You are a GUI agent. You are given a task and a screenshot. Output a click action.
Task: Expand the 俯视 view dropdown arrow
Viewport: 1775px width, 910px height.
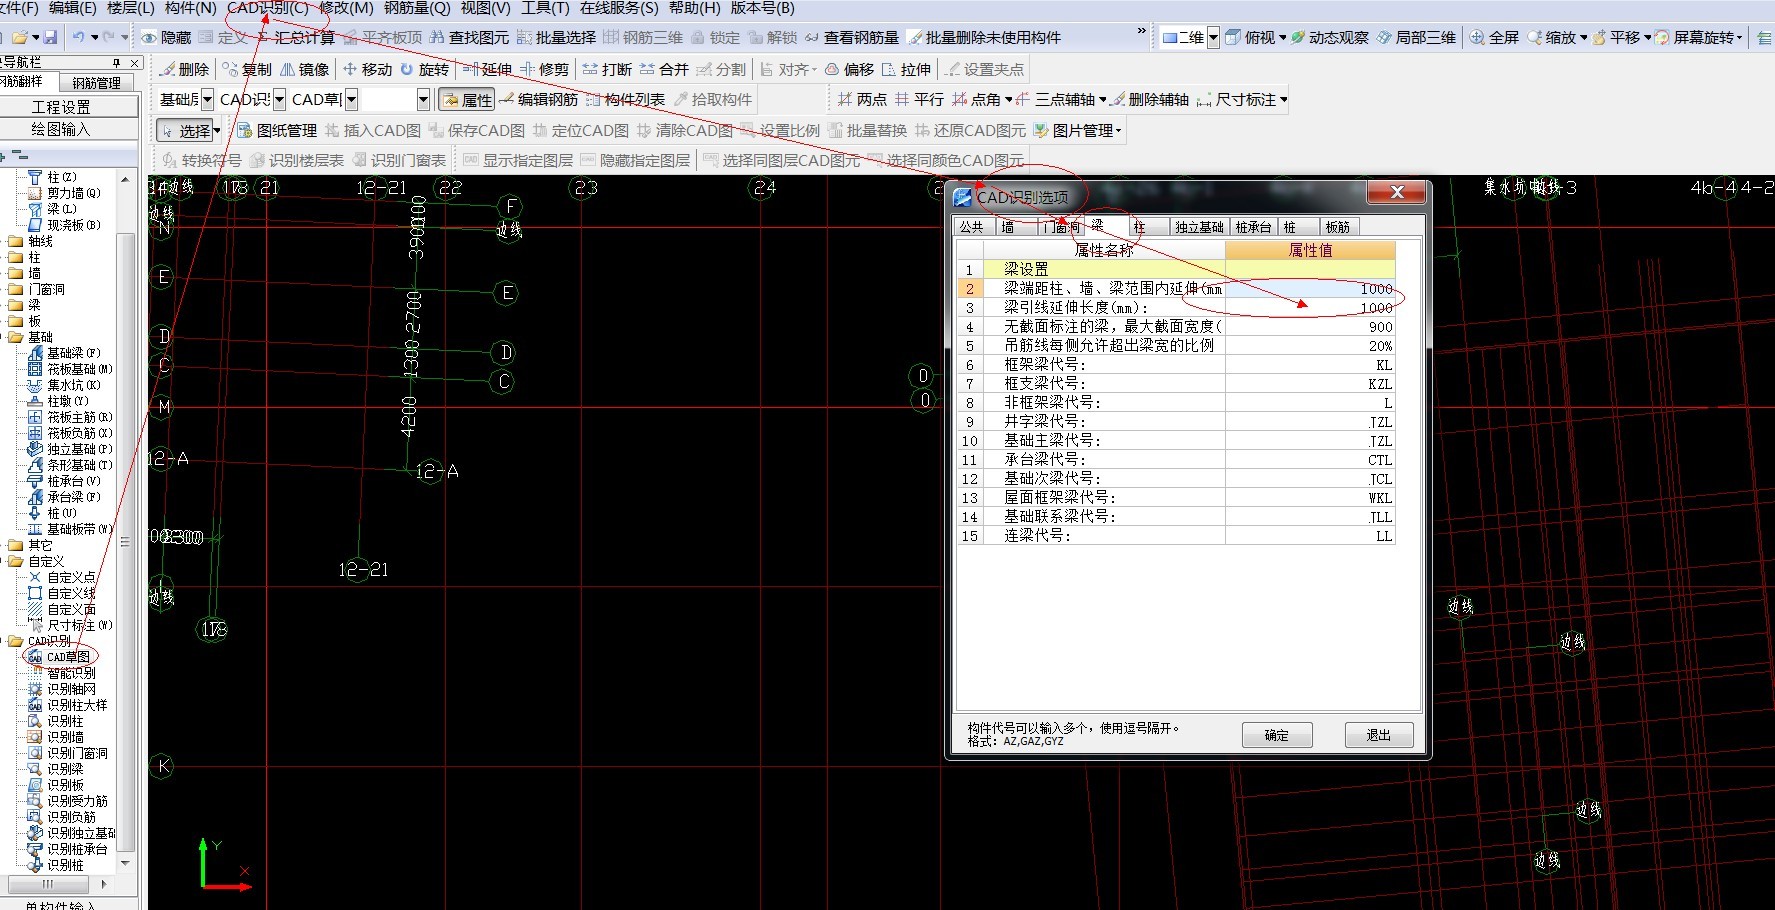[1281, 38]
